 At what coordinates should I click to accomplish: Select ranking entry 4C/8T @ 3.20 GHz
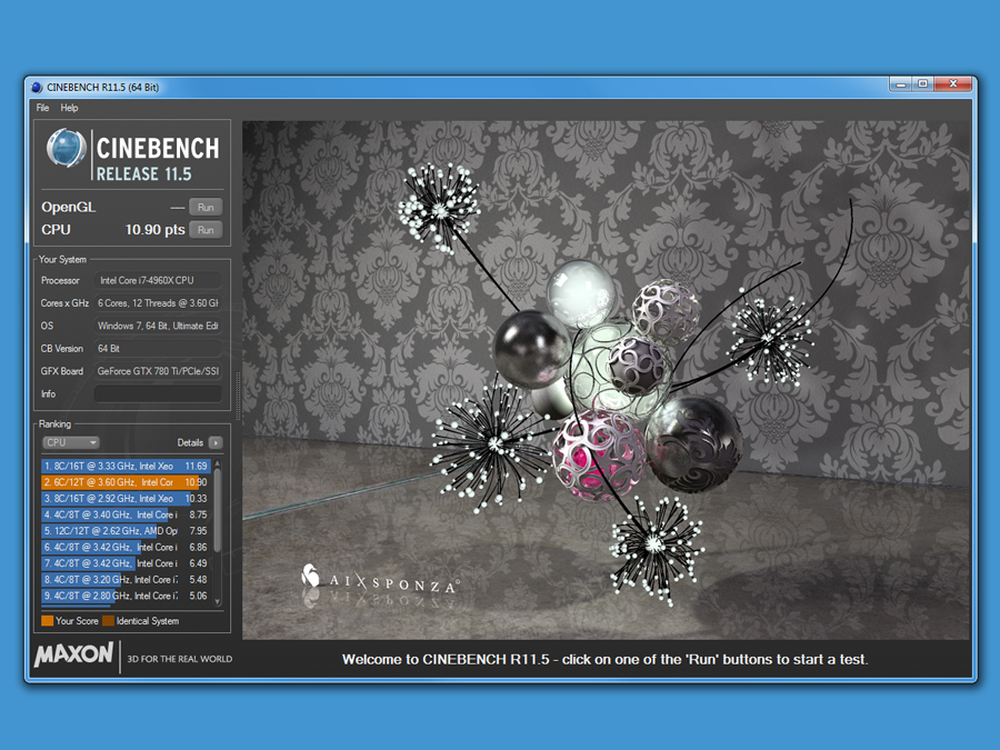[x=126, y=580]
